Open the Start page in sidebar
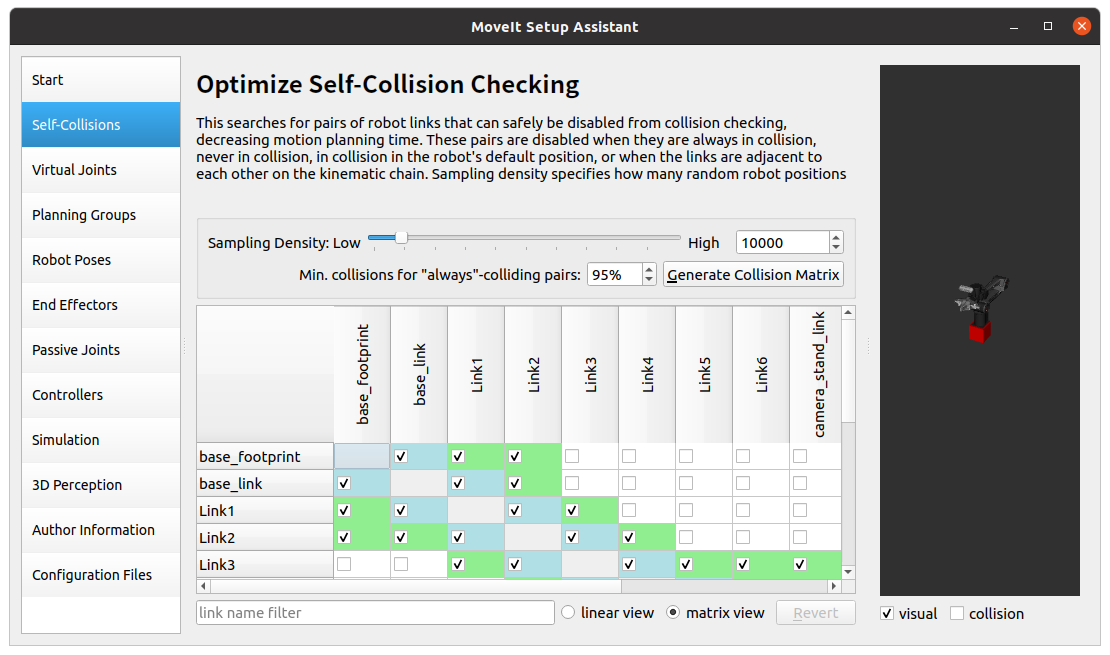 (x=101, y=80)
